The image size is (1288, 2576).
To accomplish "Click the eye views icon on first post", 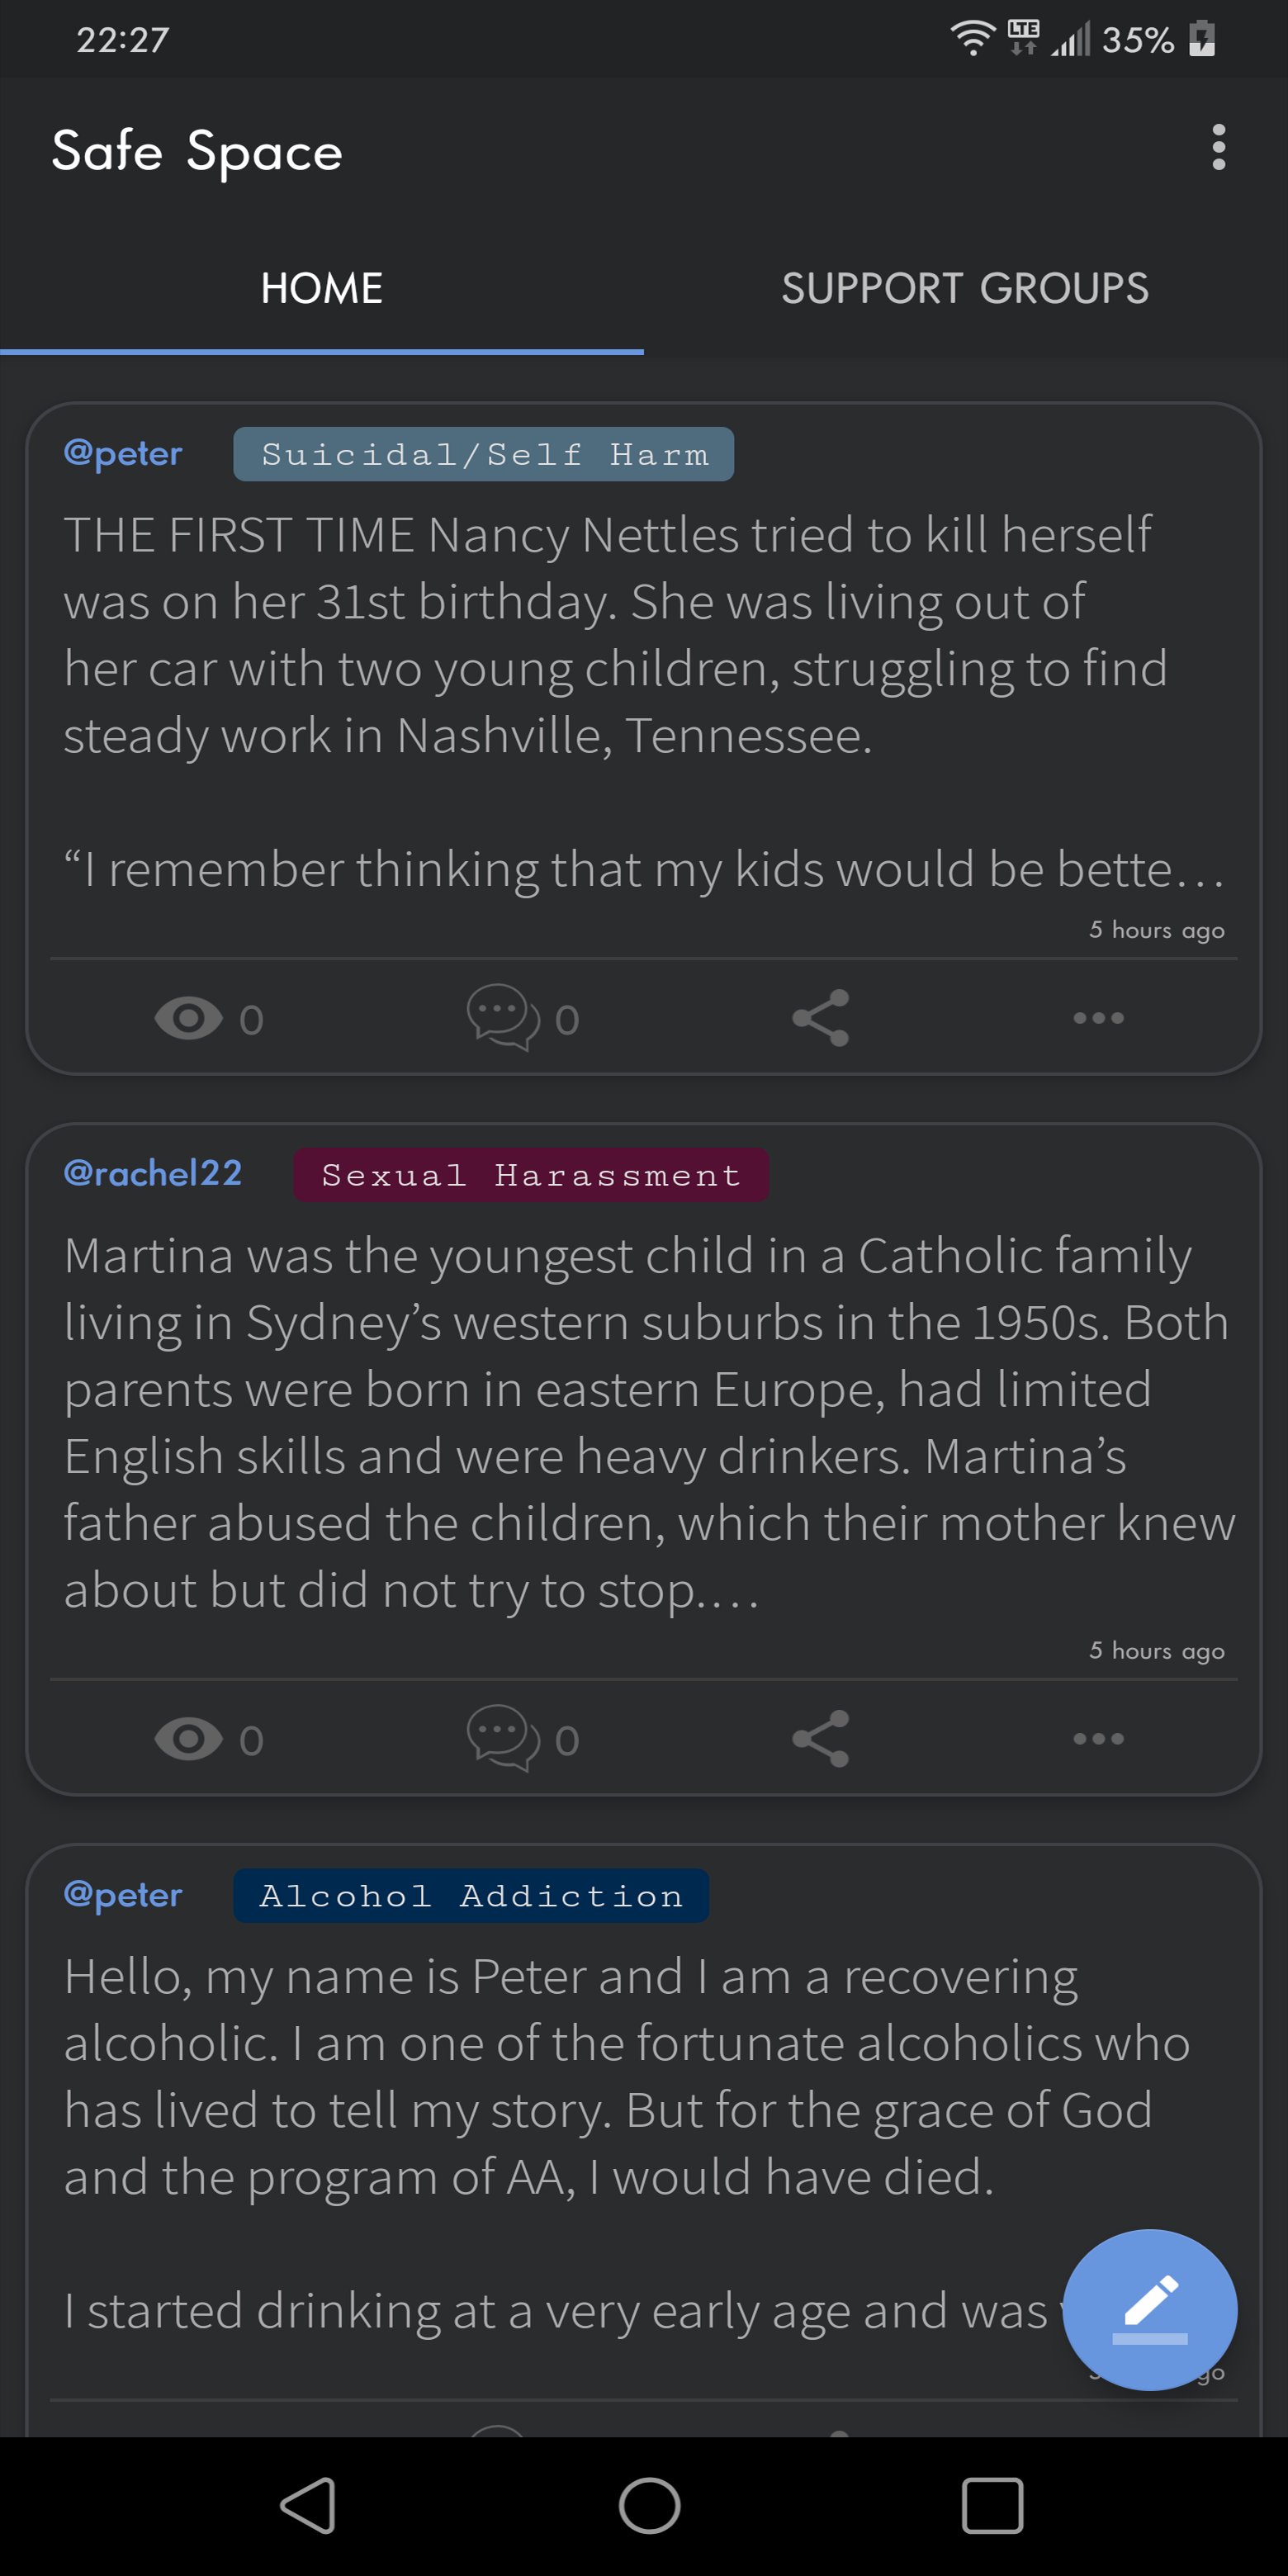I will click(x=189, y=1018).
